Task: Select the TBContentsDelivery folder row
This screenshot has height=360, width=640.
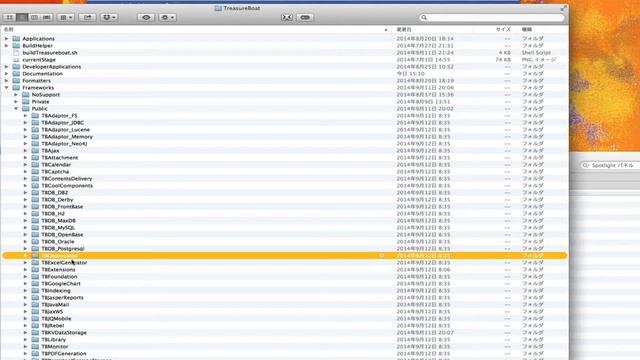Action: [284, 179]
